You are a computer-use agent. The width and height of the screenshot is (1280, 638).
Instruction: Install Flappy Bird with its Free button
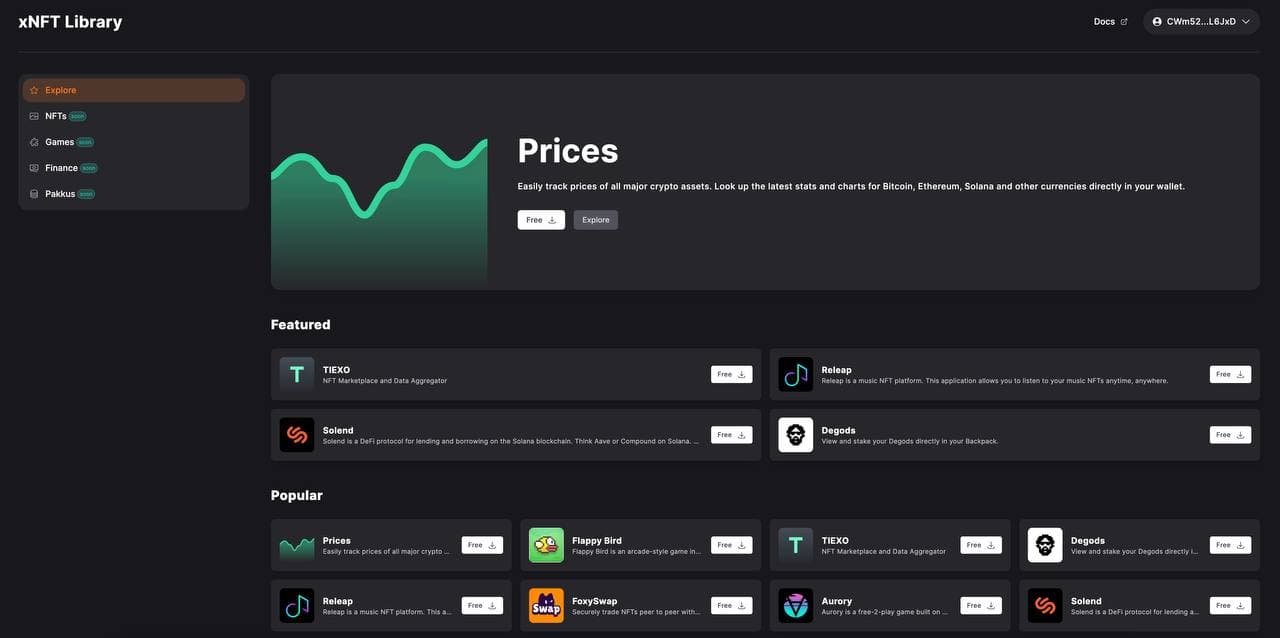(732, 545)
